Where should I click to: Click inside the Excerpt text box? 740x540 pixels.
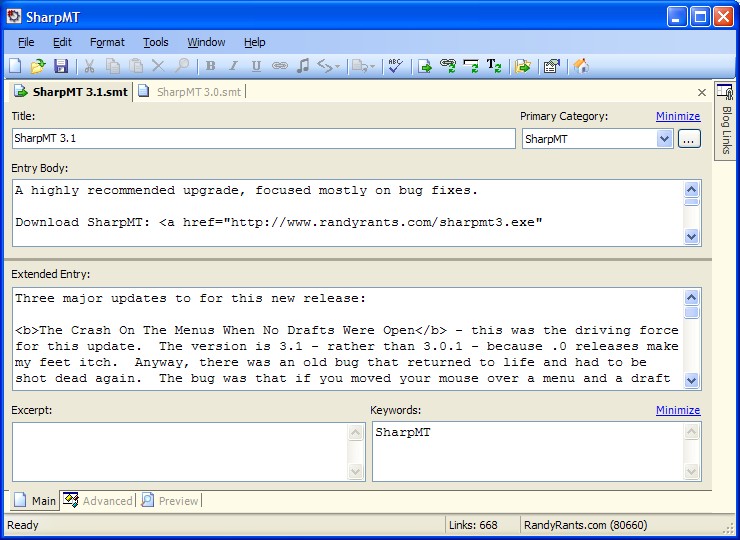point(180,452)
